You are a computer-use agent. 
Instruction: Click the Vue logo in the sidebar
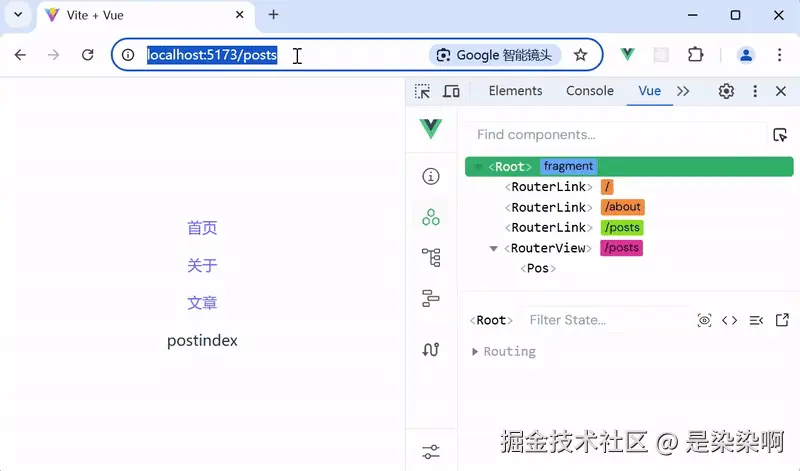(x=431, y=128)
